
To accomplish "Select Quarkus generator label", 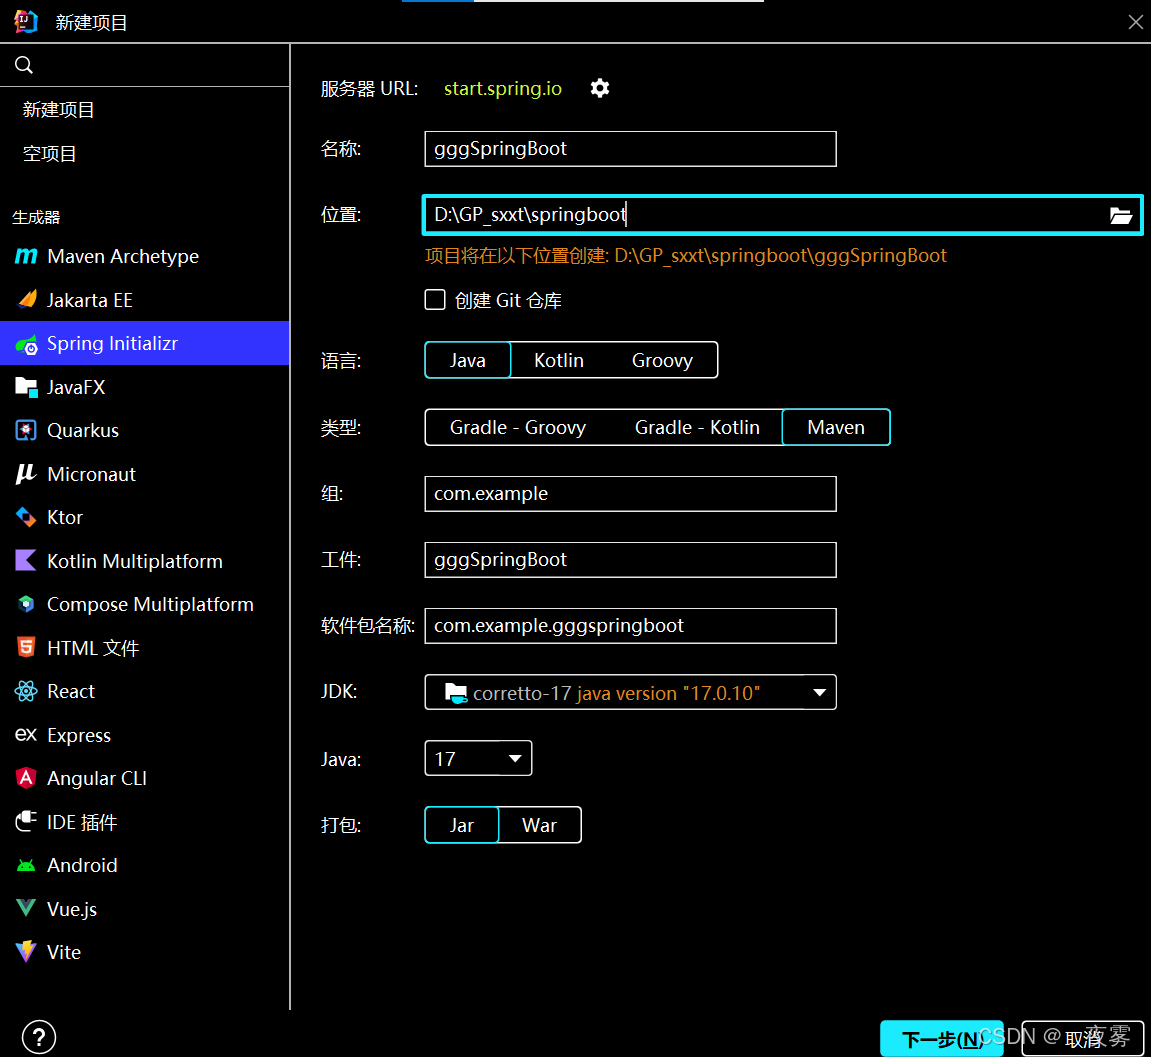I will click(x=83, y=430).
